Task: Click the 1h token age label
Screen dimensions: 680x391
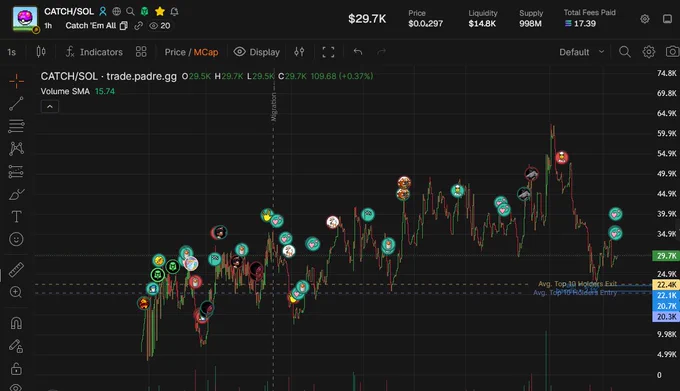Action: pyautogui.click(x=48, y=26)
